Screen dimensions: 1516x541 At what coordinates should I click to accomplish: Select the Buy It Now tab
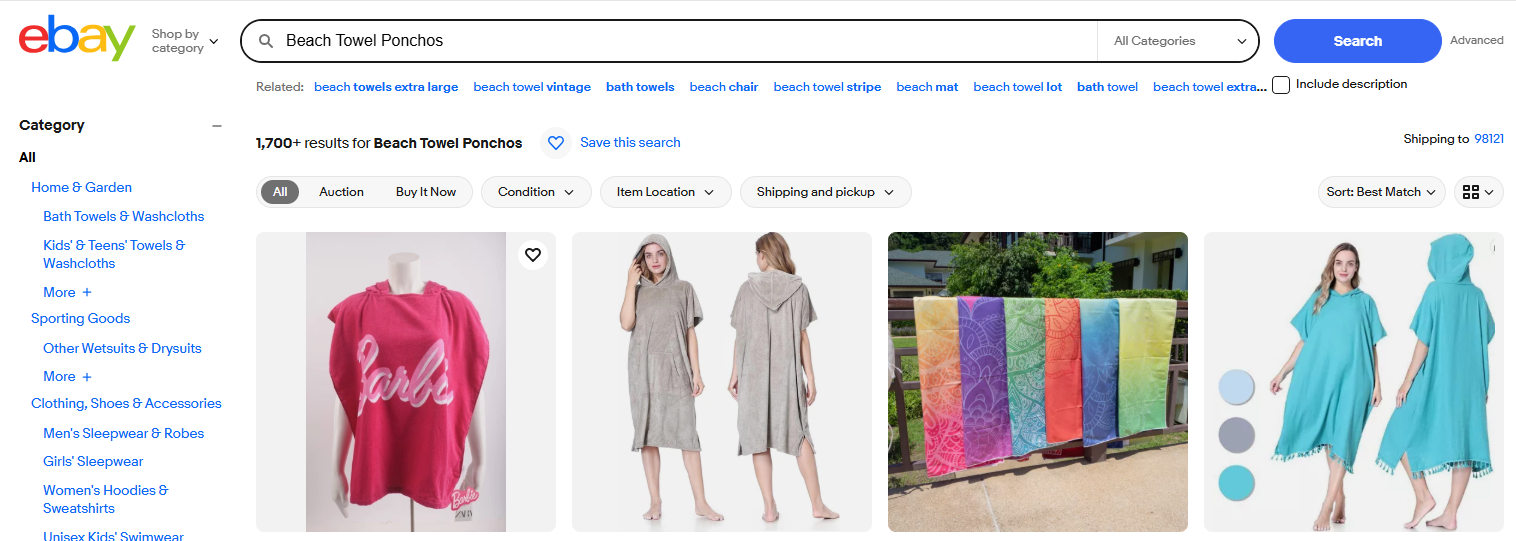(426, 192)
